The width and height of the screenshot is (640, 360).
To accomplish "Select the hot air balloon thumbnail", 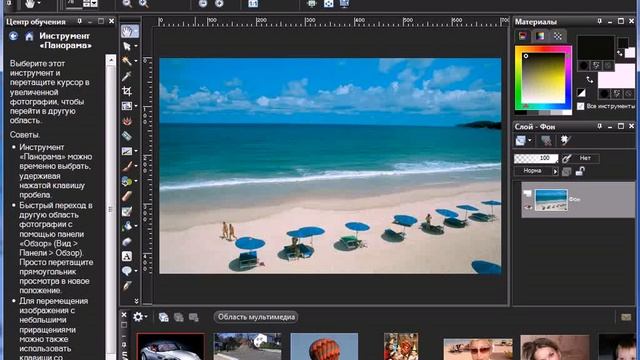I will [x=324, y=347].
